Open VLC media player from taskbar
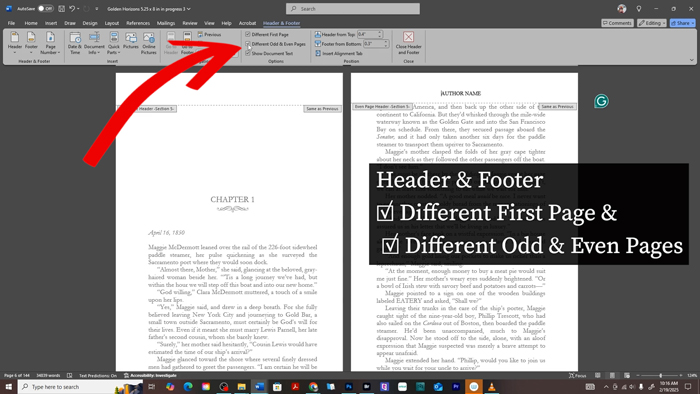The image size is (700, 394). pyautogui.click(x=492, y=387)
